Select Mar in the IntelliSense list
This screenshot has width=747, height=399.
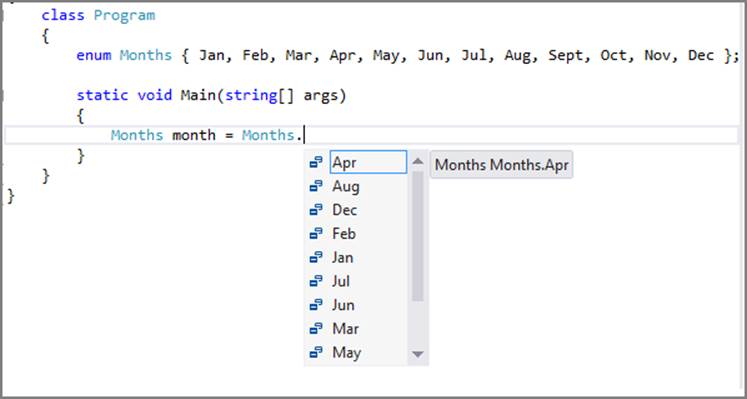pos(345,329)
